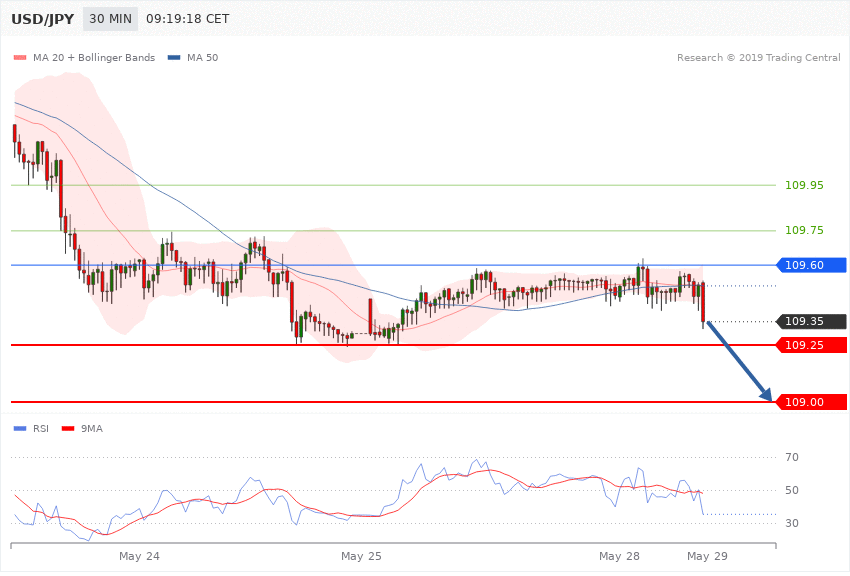This screenshot has height=576, width=850.
Task: Click the MA 50 legend label
Action: pyautogui.click(x=202, y=57)
